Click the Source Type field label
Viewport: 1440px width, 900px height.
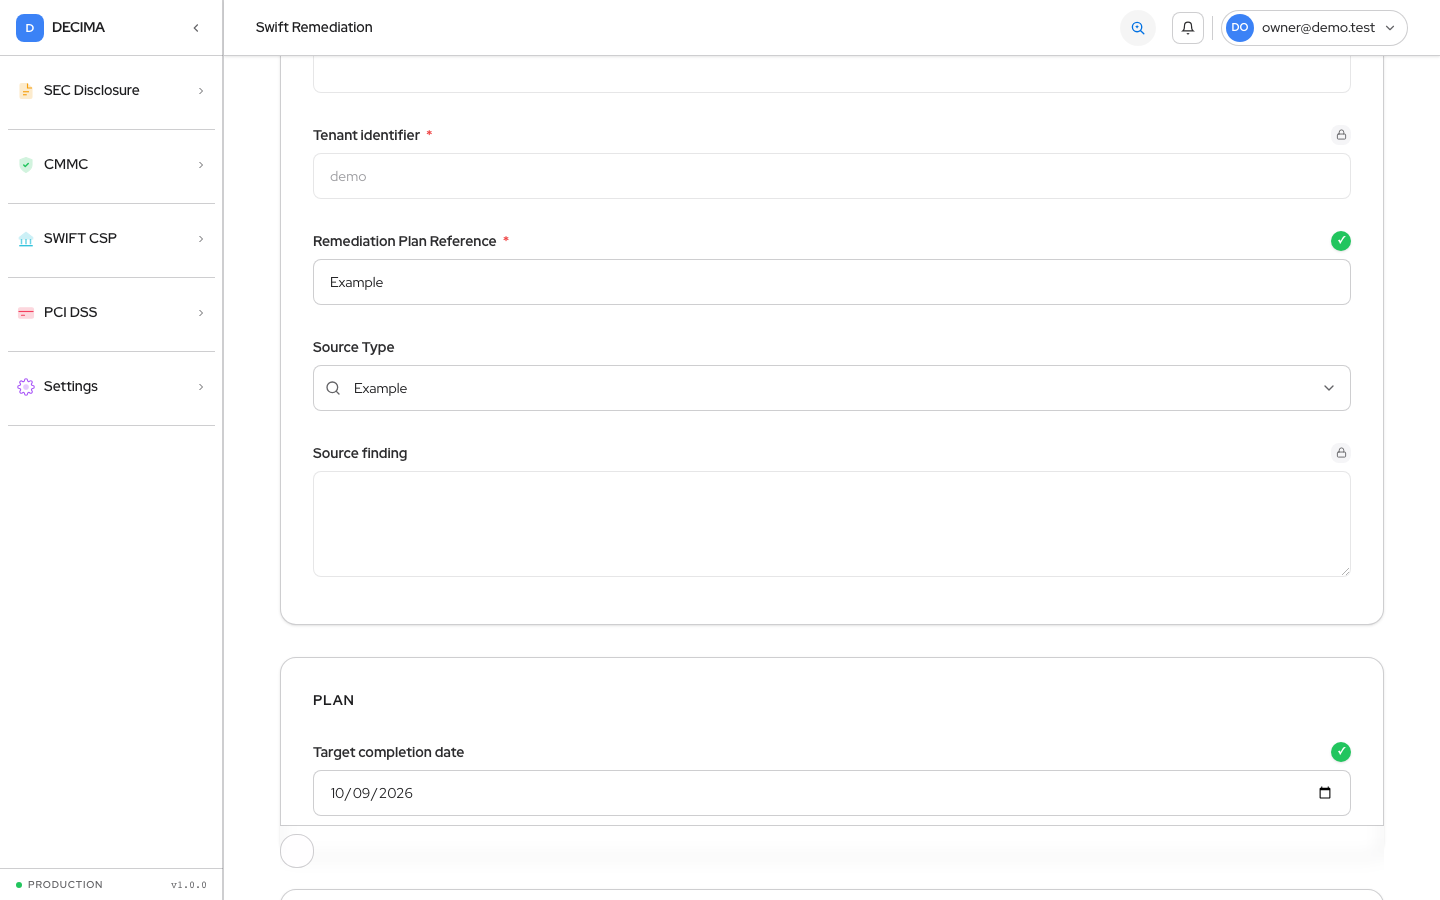tap(354, 347)
